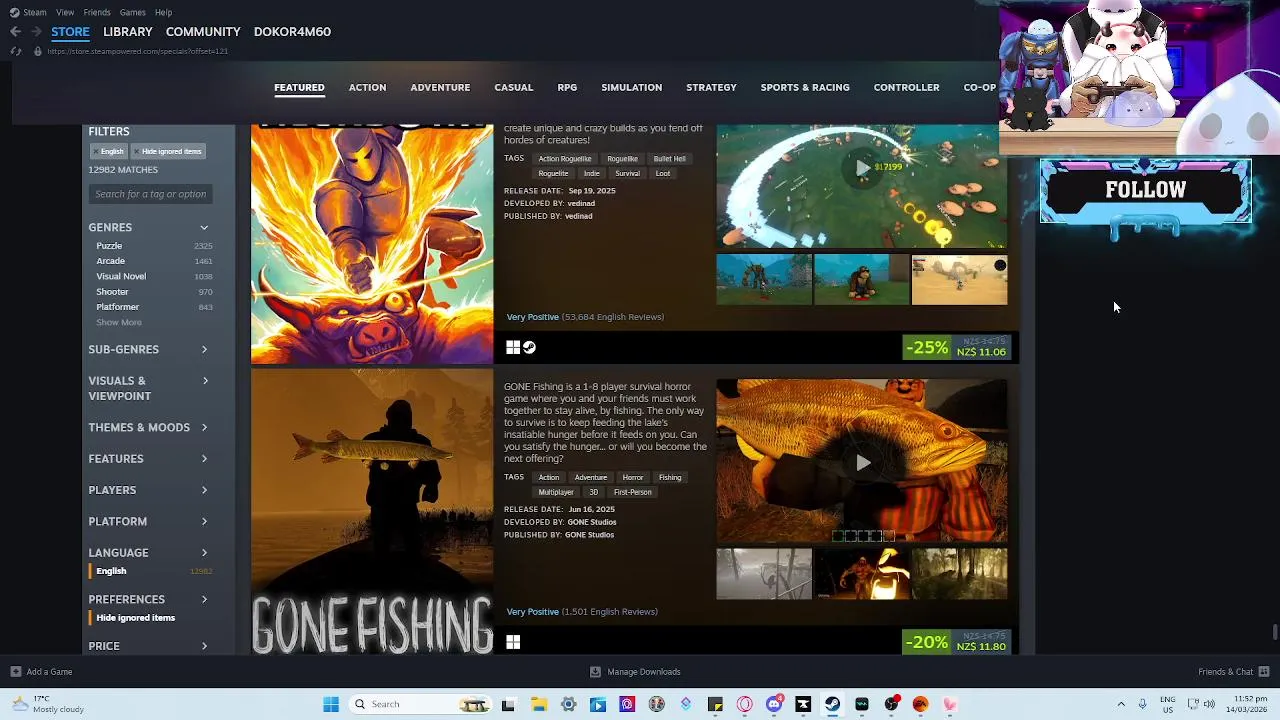The width and height of the screenshot is (1280, 720).
Task: Show hidden system tray icons
Action: click(1121, 704)
